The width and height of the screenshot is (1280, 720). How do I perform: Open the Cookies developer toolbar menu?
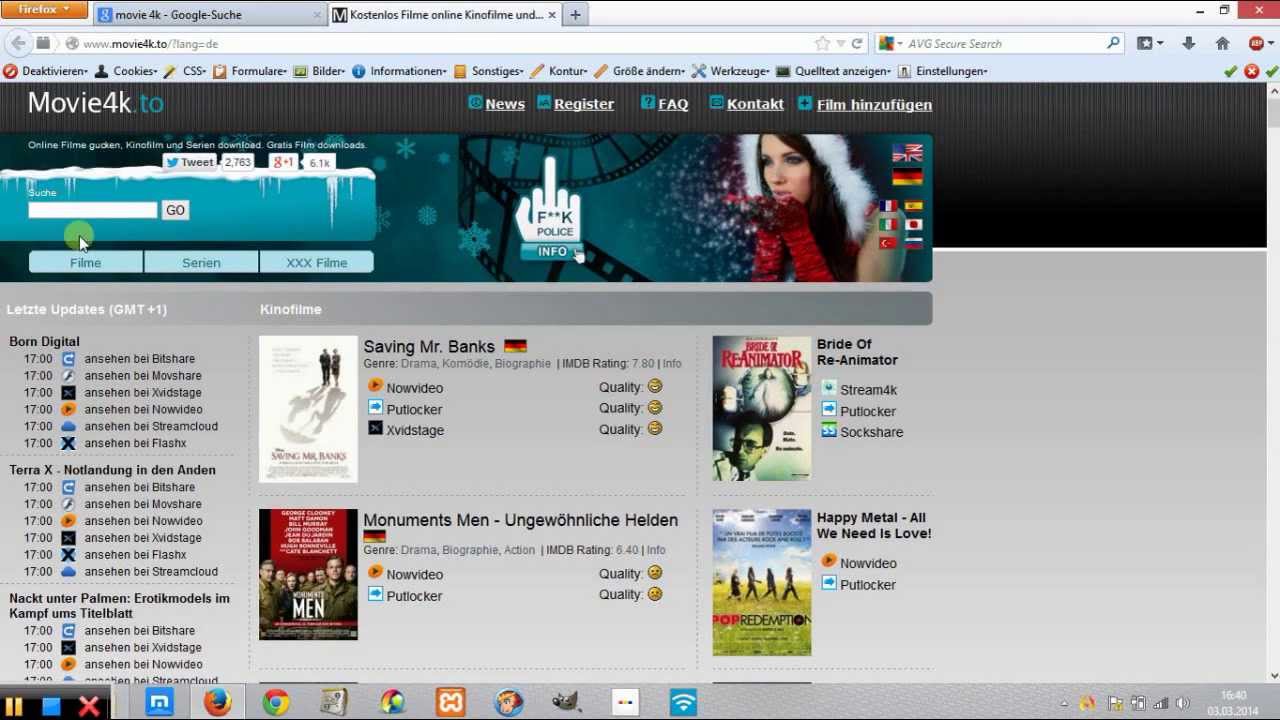click(x=127, y=71)
